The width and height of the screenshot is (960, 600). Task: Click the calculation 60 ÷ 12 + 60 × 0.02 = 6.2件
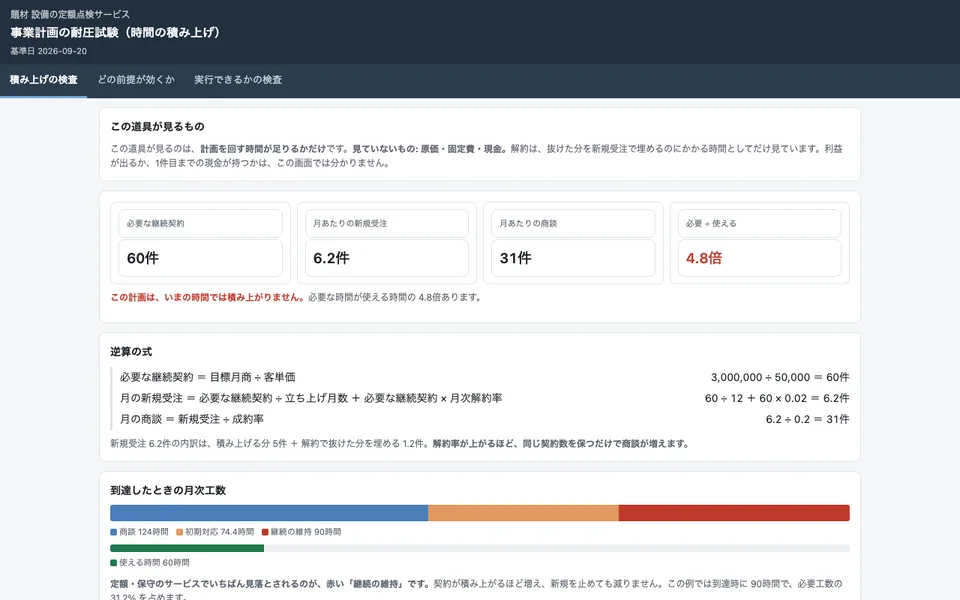point(777,399)
